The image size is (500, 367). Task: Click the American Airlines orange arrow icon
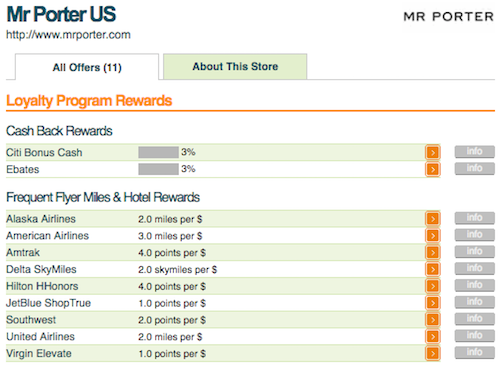pos(433,236)
